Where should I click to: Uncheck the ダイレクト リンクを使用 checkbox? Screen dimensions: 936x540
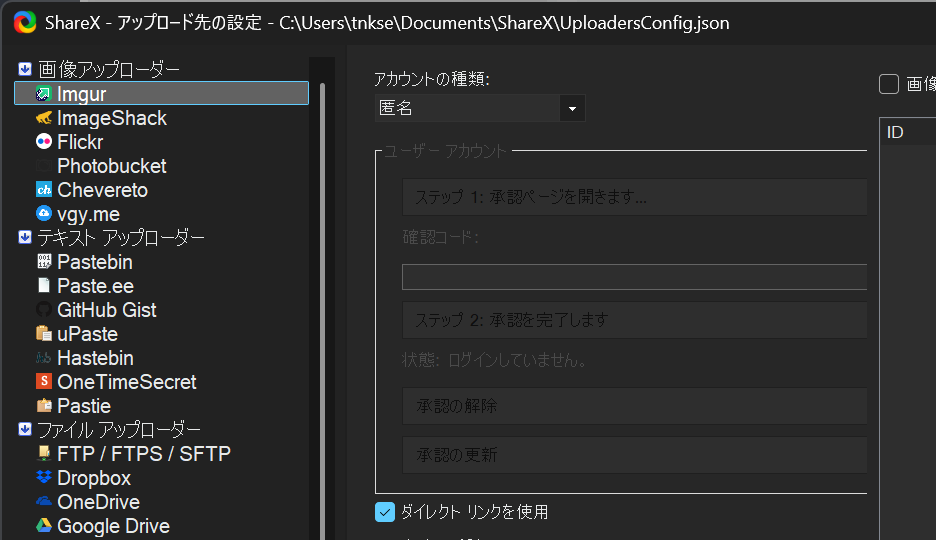385,512
